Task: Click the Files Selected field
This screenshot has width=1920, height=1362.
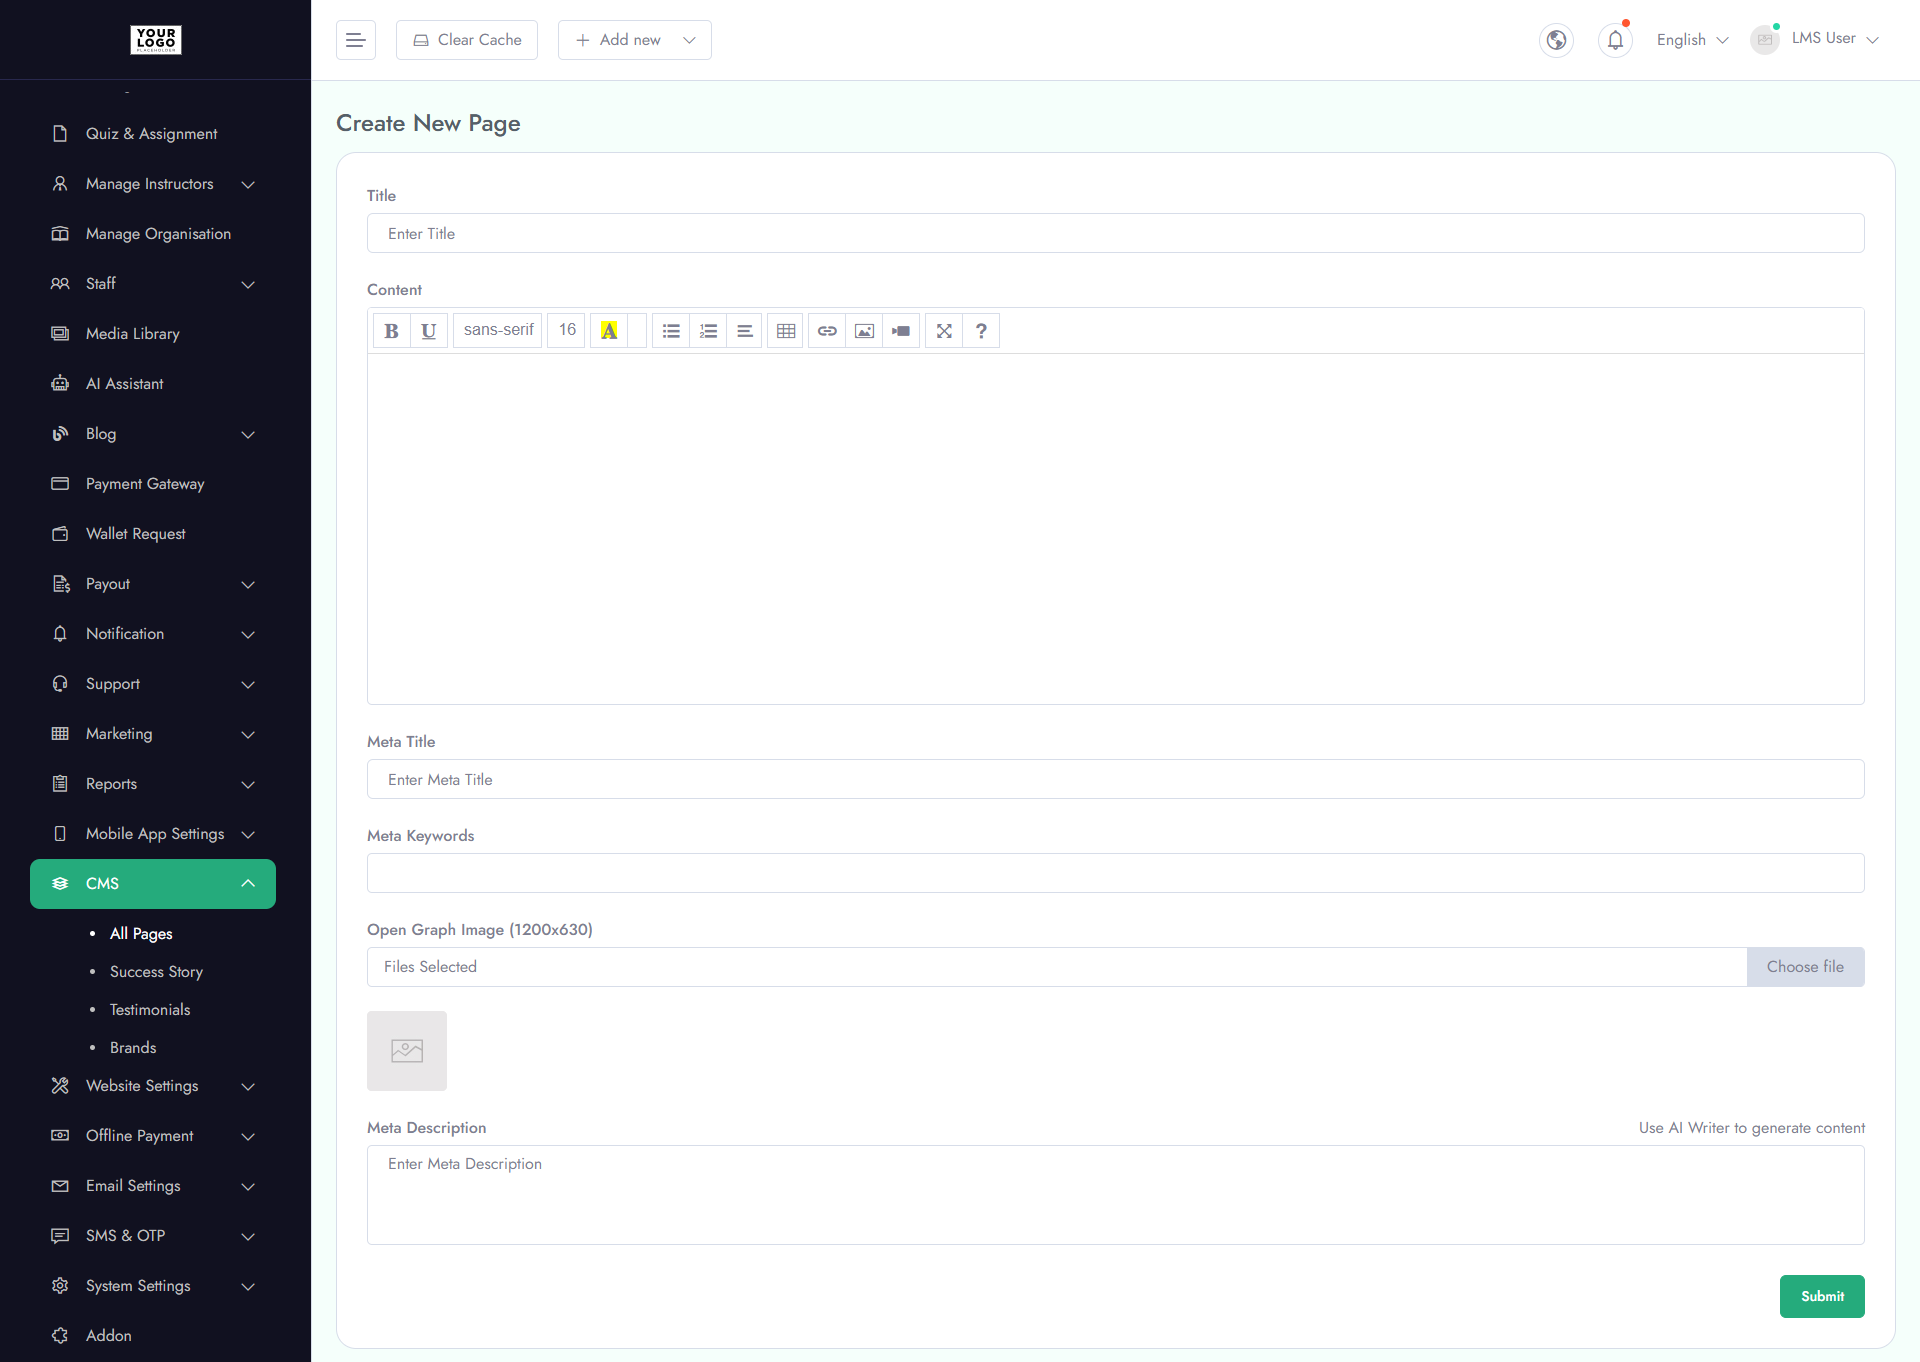Action: 1057,967
